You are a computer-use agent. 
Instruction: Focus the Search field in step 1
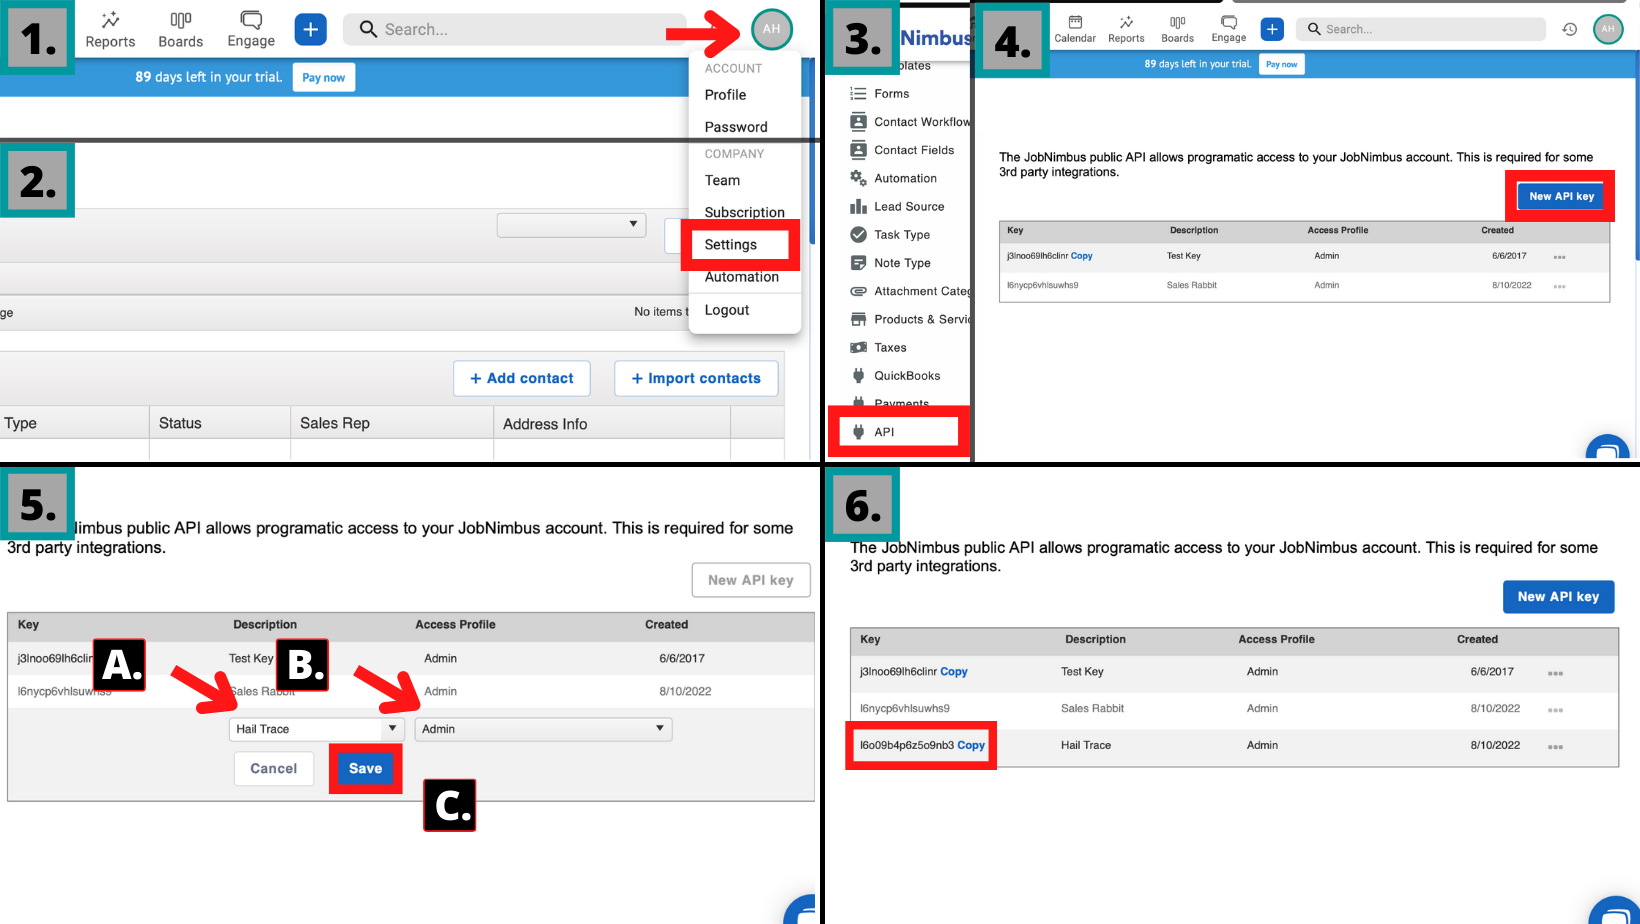tap(515, 30)
